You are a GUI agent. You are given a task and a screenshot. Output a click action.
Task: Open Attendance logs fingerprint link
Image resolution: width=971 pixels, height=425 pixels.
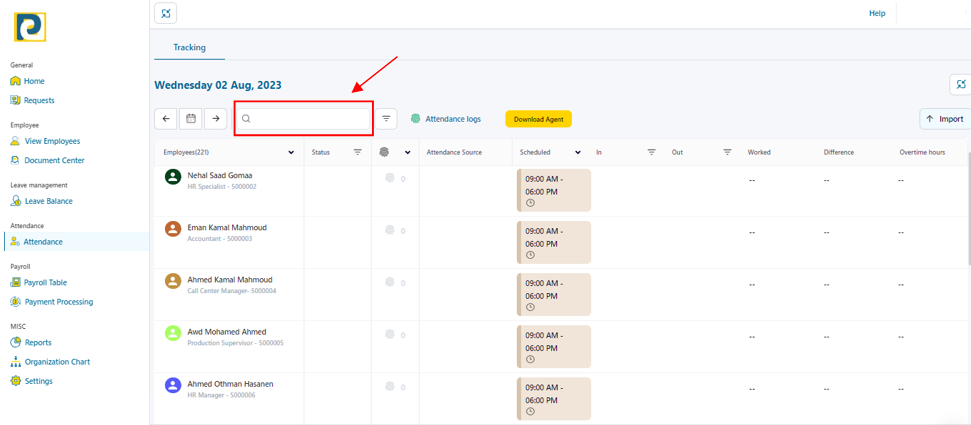(x=446, y=119)
